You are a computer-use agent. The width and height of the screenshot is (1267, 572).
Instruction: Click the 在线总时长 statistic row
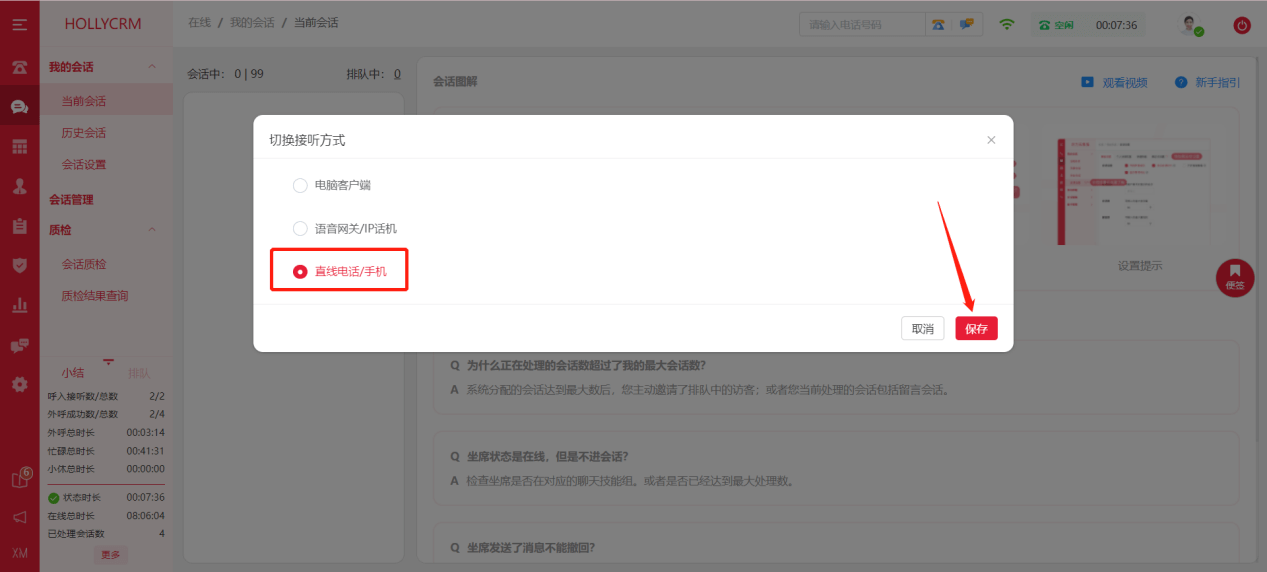point(106,516)
